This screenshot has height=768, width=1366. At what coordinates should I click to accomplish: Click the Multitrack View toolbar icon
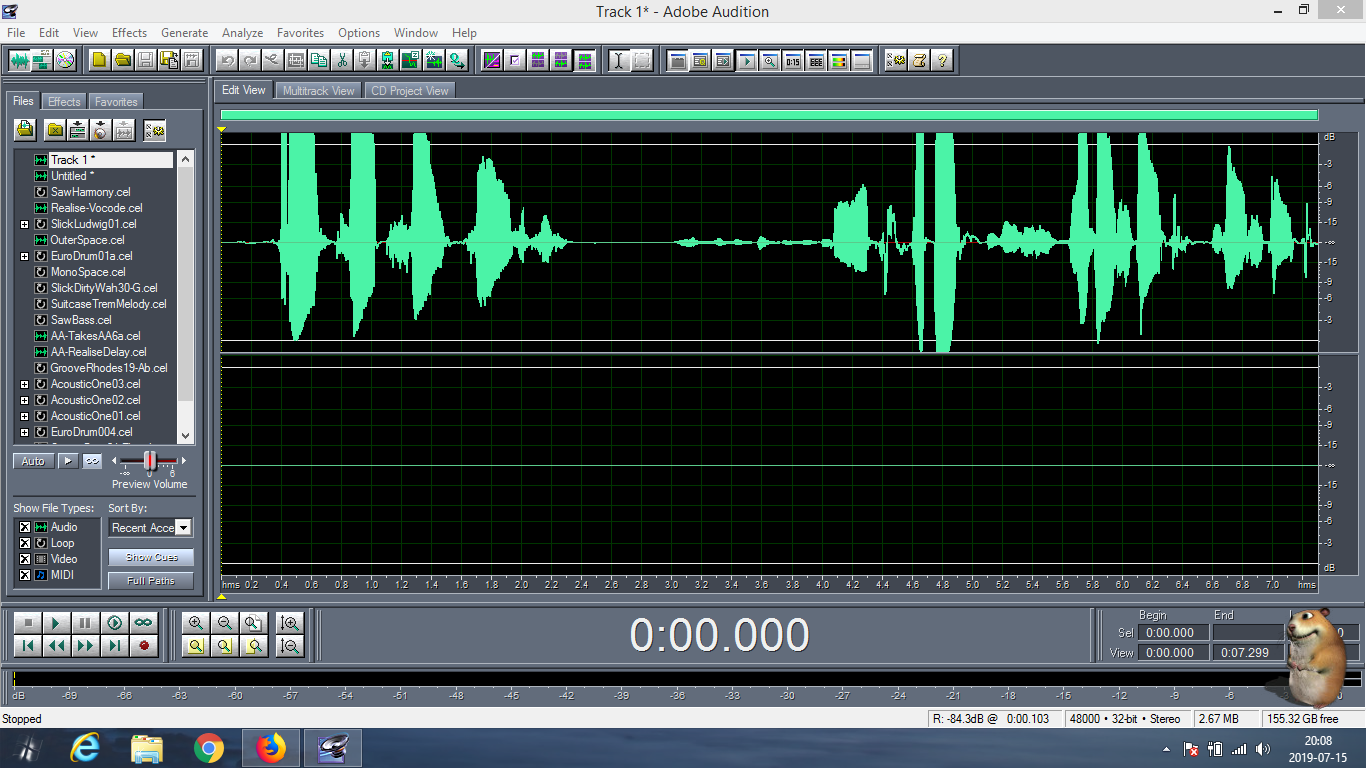pyautogui.click(x=42, y=60)
